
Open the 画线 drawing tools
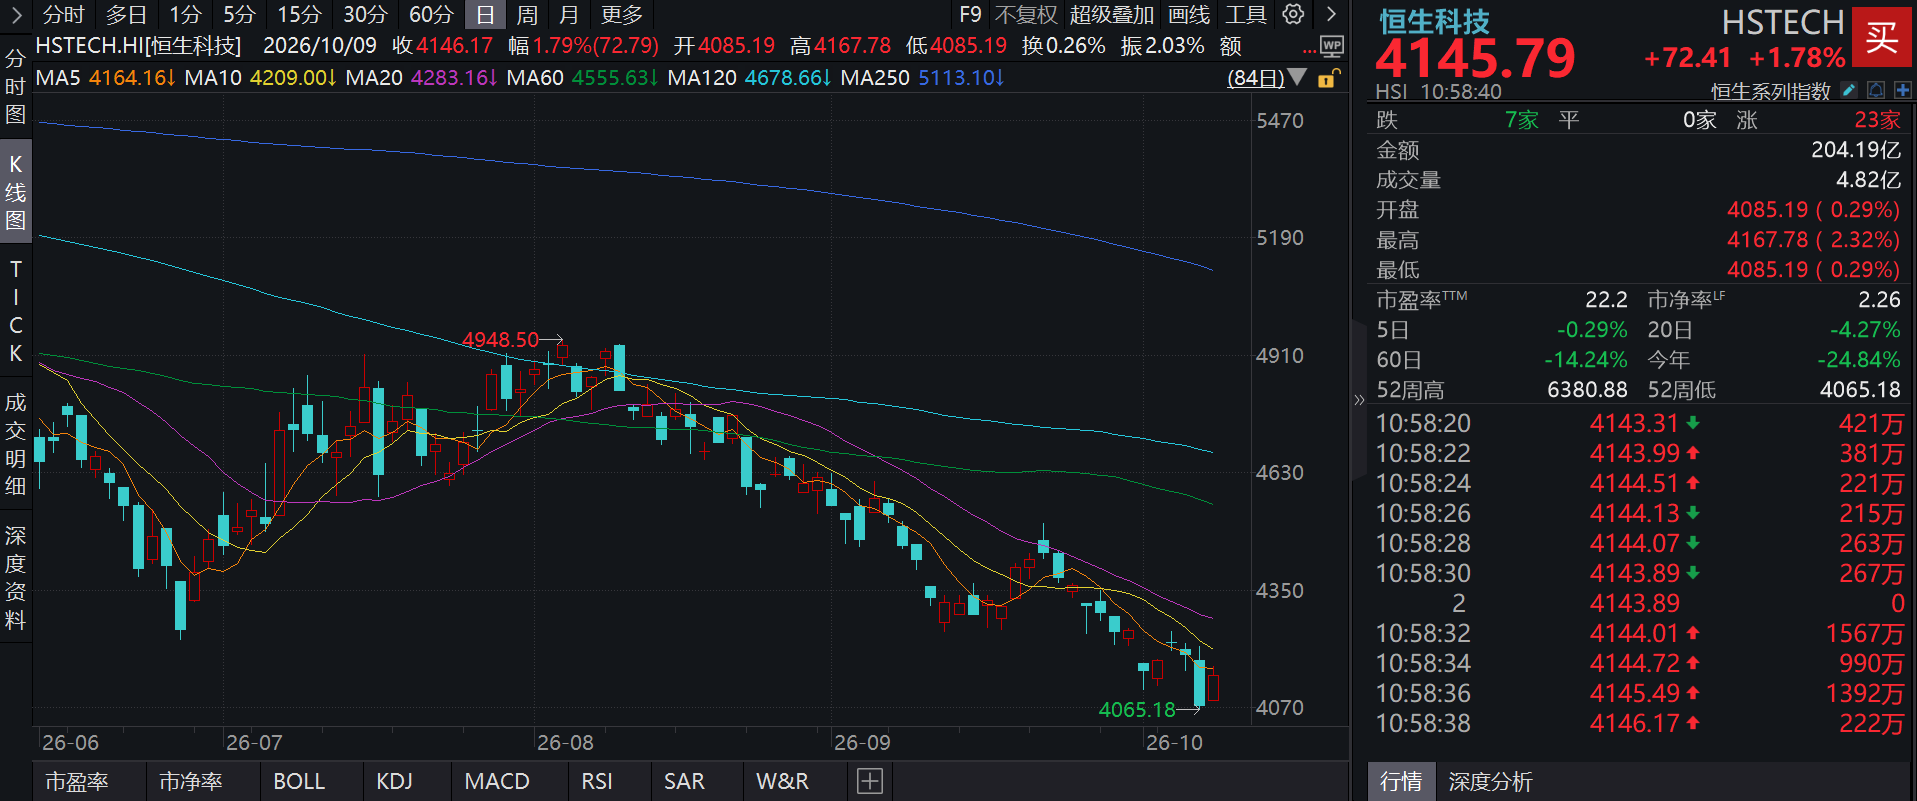pos(1189,14)
